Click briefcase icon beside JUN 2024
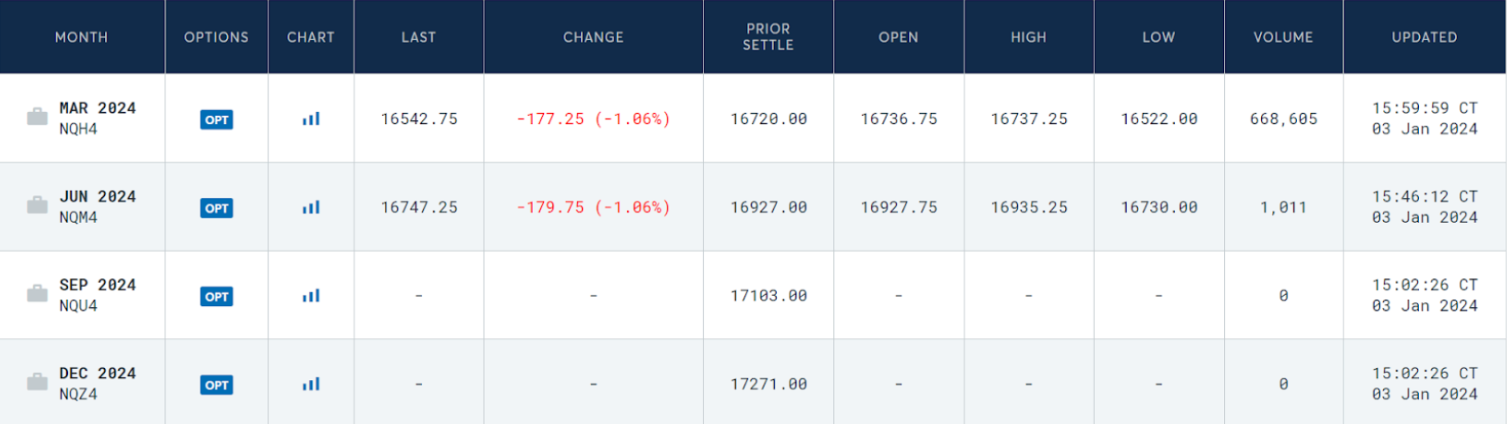Viewport: 1507px width, 424px height. coord(37,206)
